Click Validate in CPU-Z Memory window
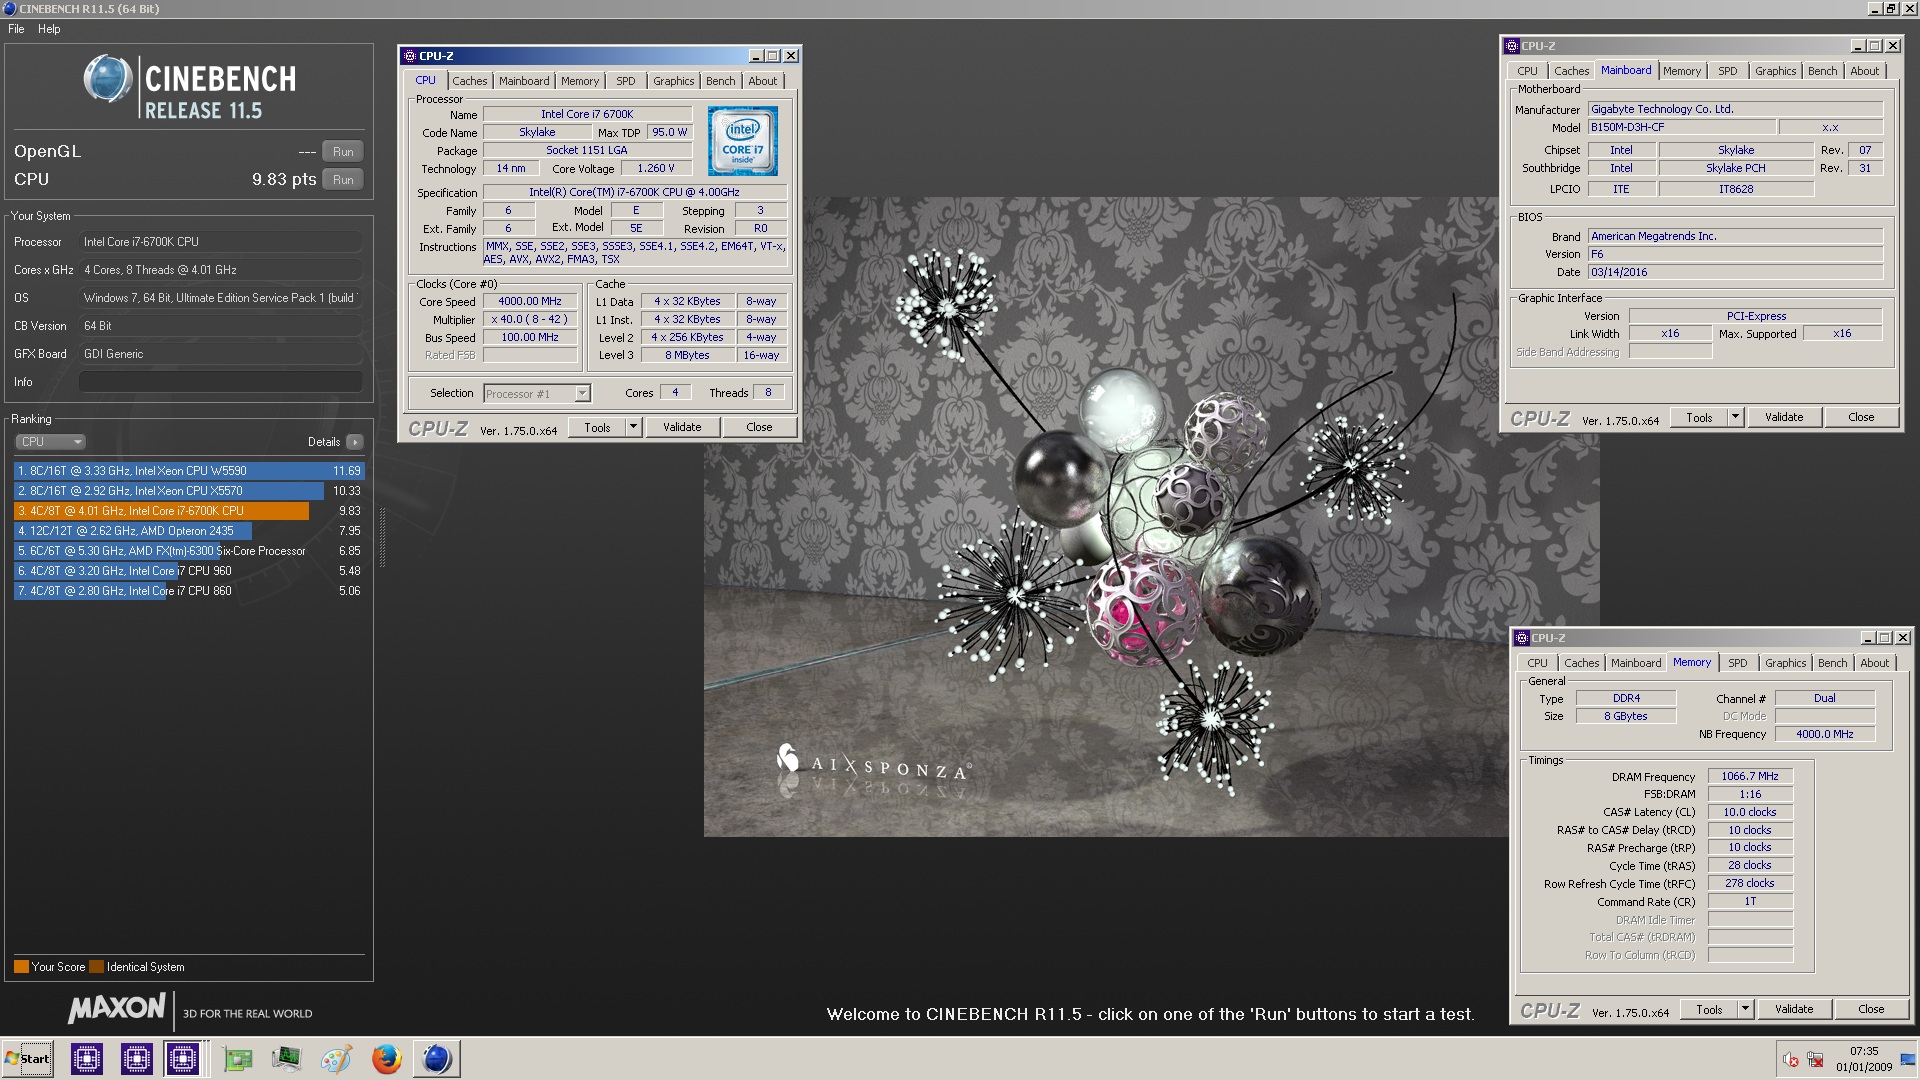1920x1080 pixels. (x=1794, y=1010)
